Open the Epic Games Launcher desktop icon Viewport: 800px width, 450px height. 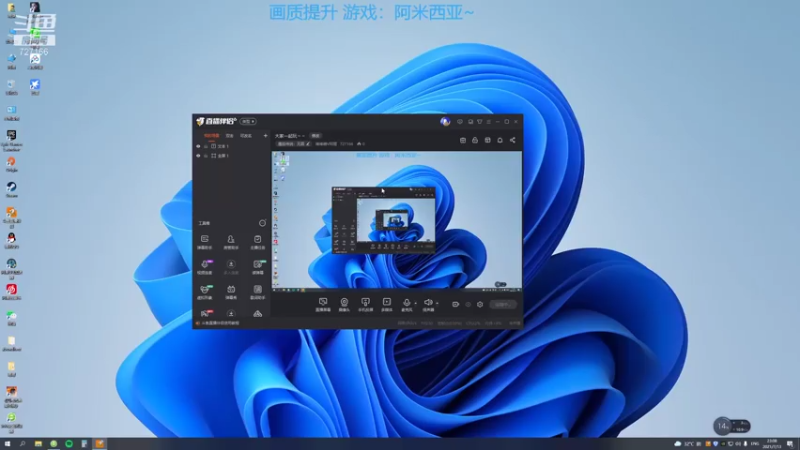(11, 140)
